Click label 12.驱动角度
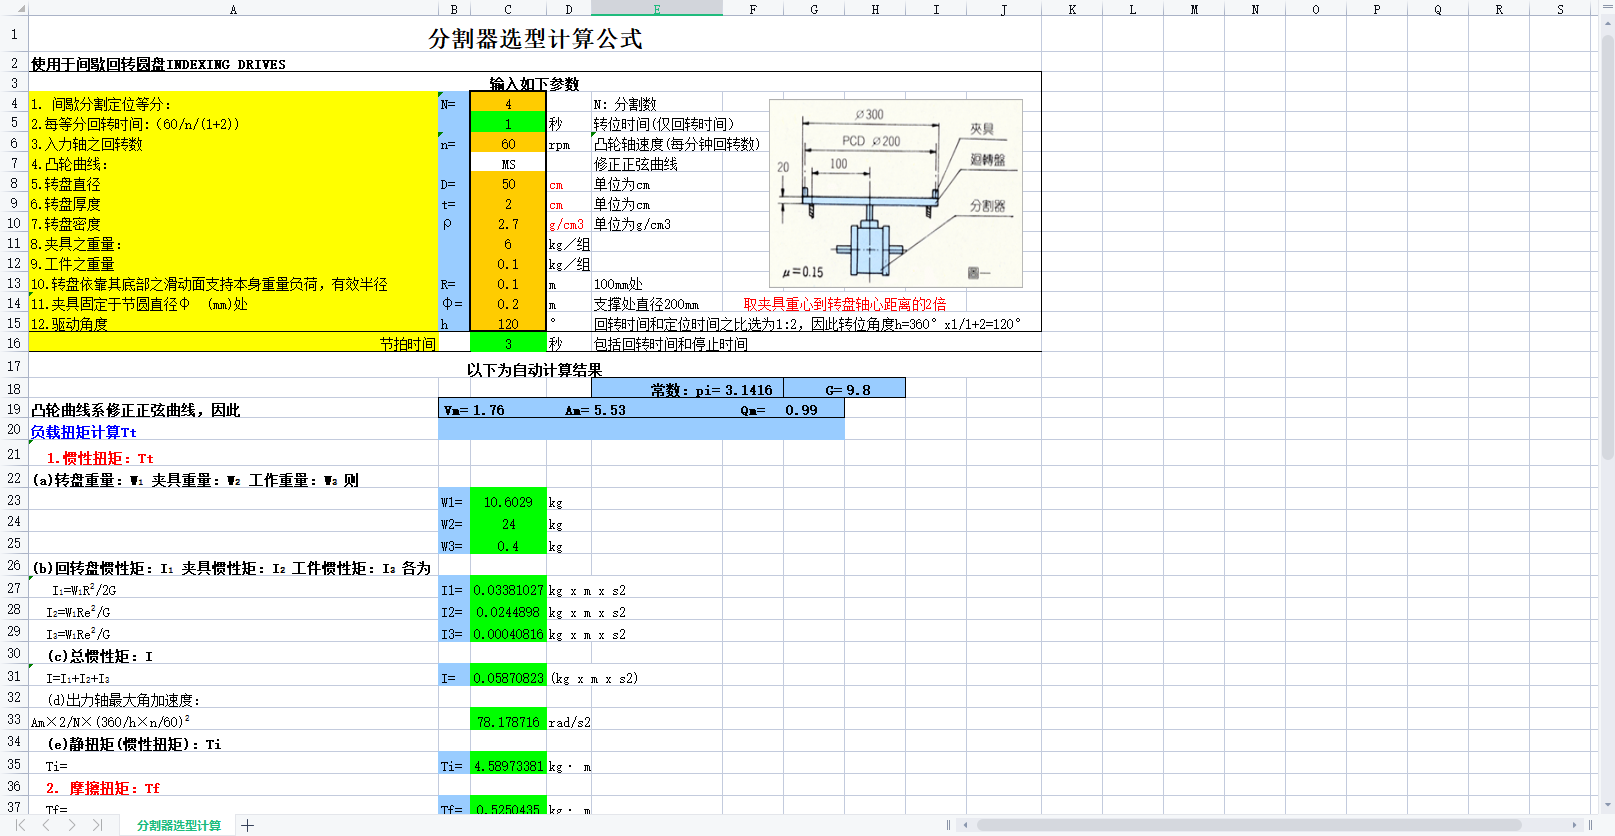The width and height of the screenshot is (1615, 836). tap(69, 324)
